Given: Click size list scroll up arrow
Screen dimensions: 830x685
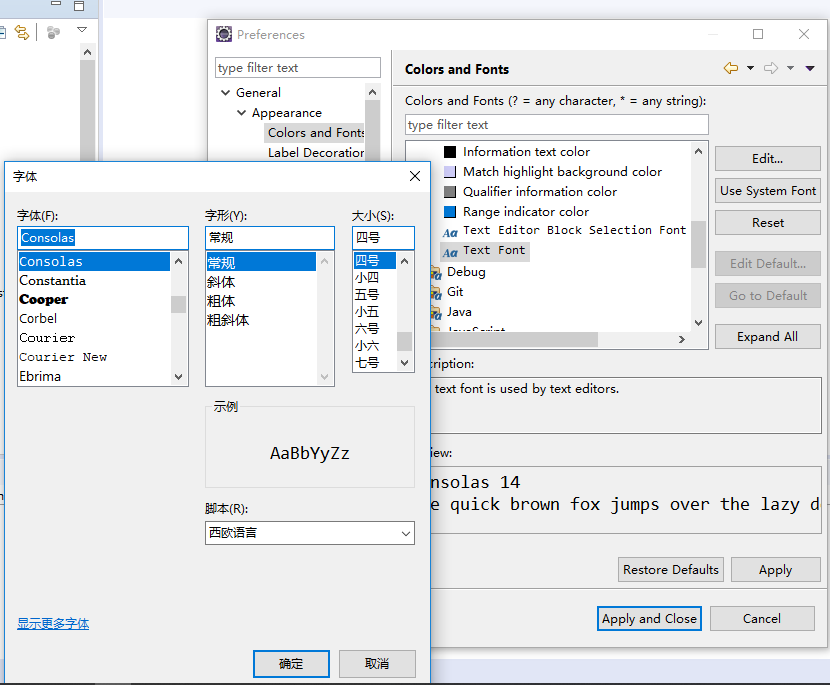Looking at the screenshot, I should tap(404, 261).
